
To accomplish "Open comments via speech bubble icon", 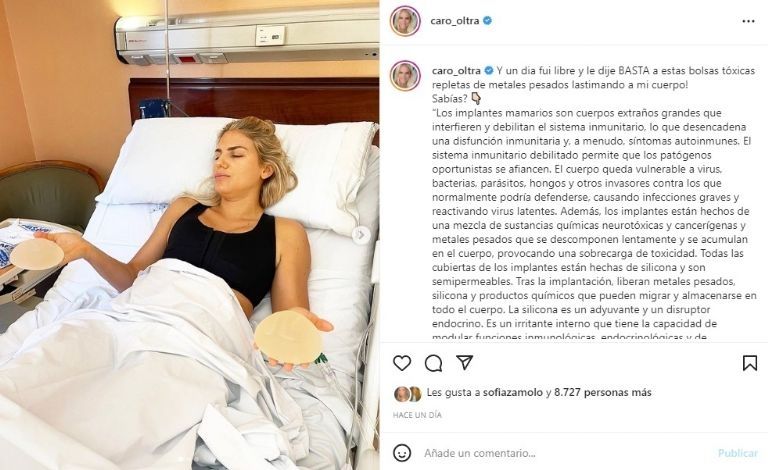I will pos(433,363).
